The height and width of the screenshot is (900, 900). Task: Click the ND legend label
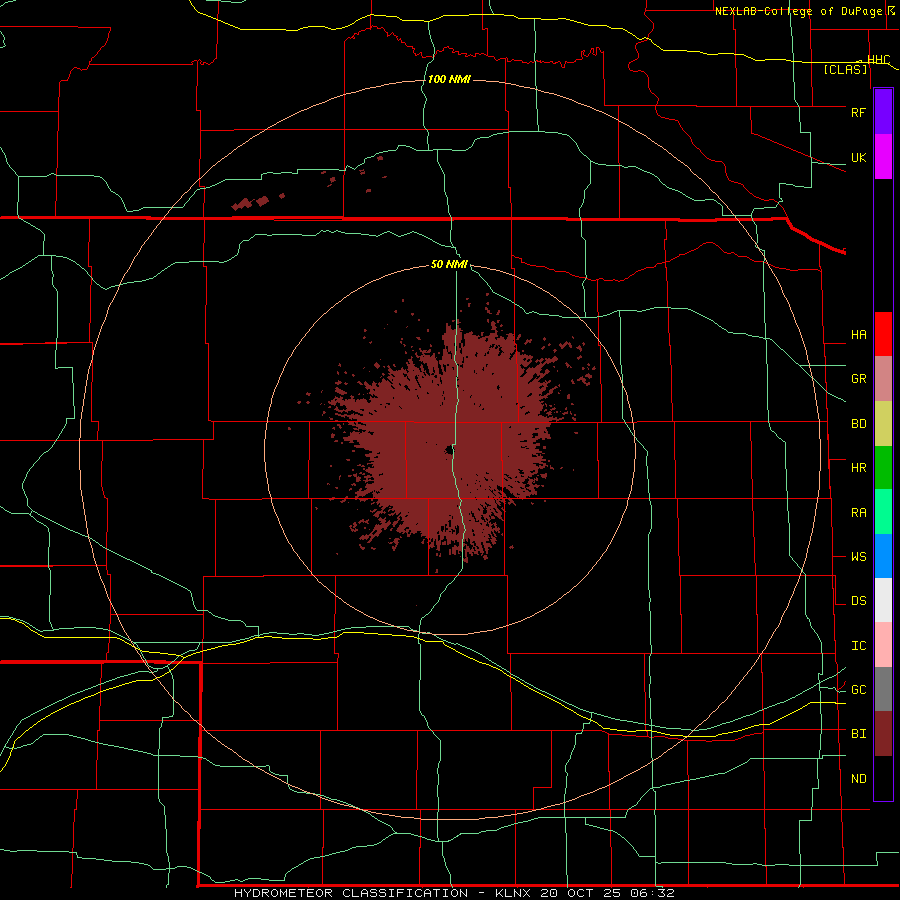pos(858,779)
